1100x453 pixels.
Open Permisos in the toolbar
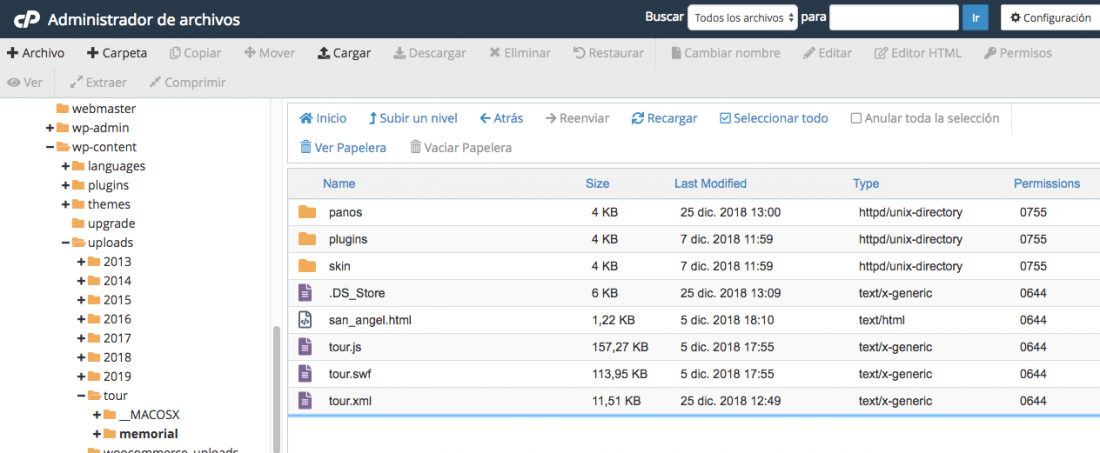1018,53
